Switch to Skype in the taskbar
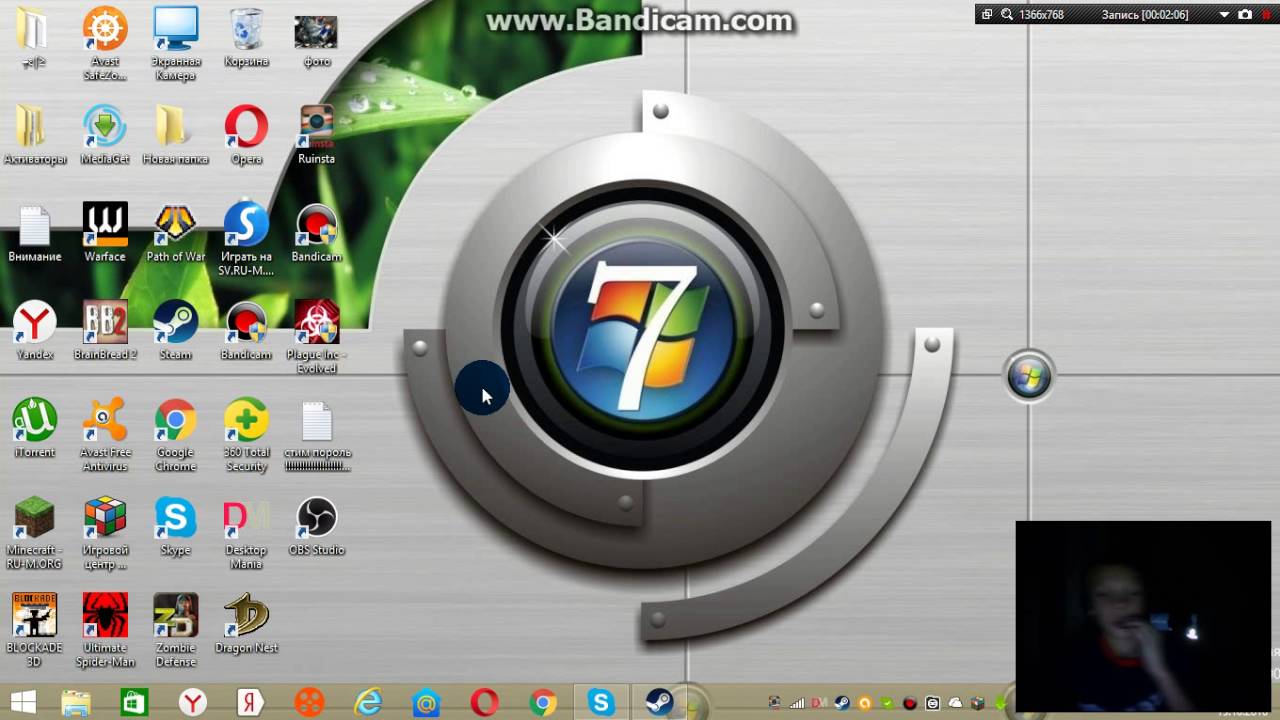This screenshot has width=1280, height=720. tap(601, 703)
